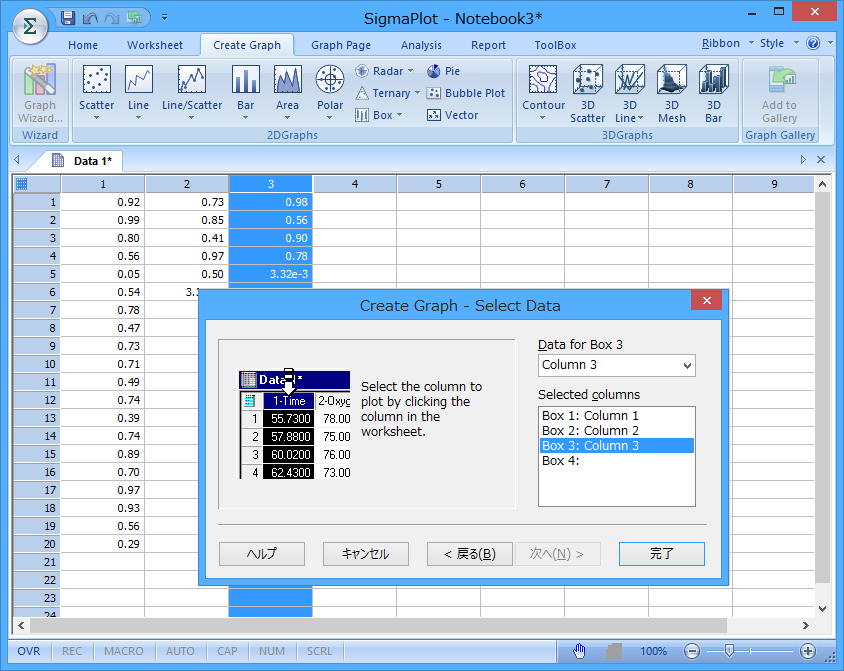Toggle MACRO indicator in status bar

pos(124,651)
